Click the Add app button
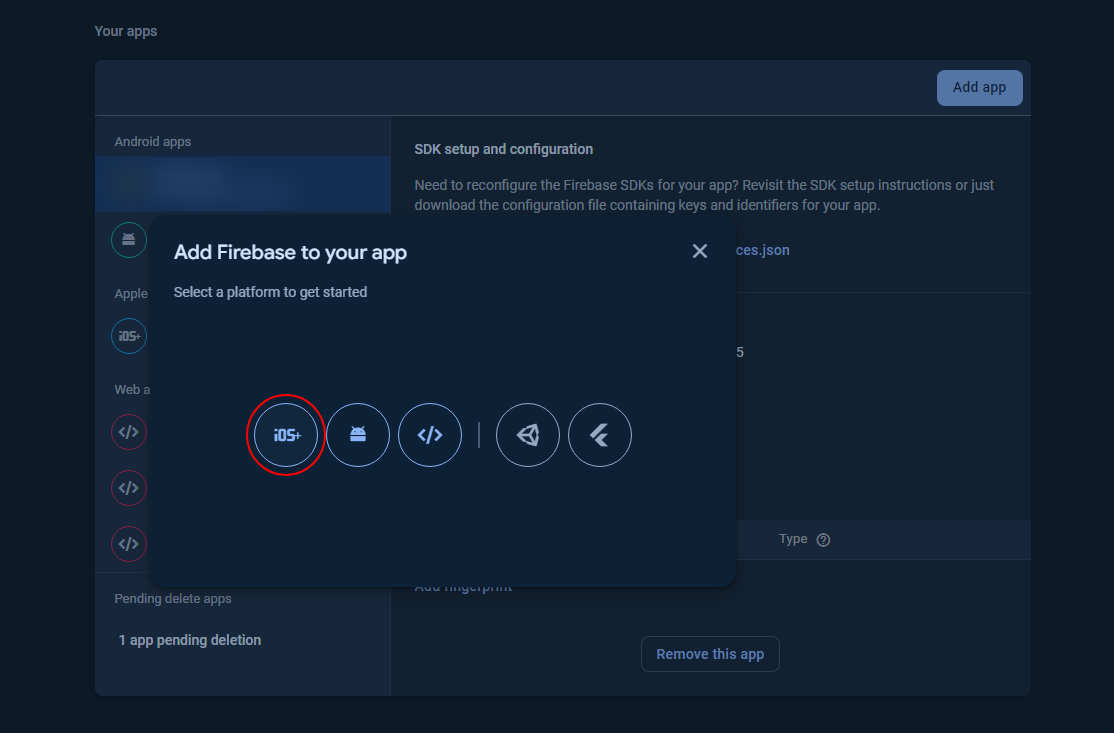The height and width of the screenshot is (733, 1114). pyautogui.click(x=979, y=88)
